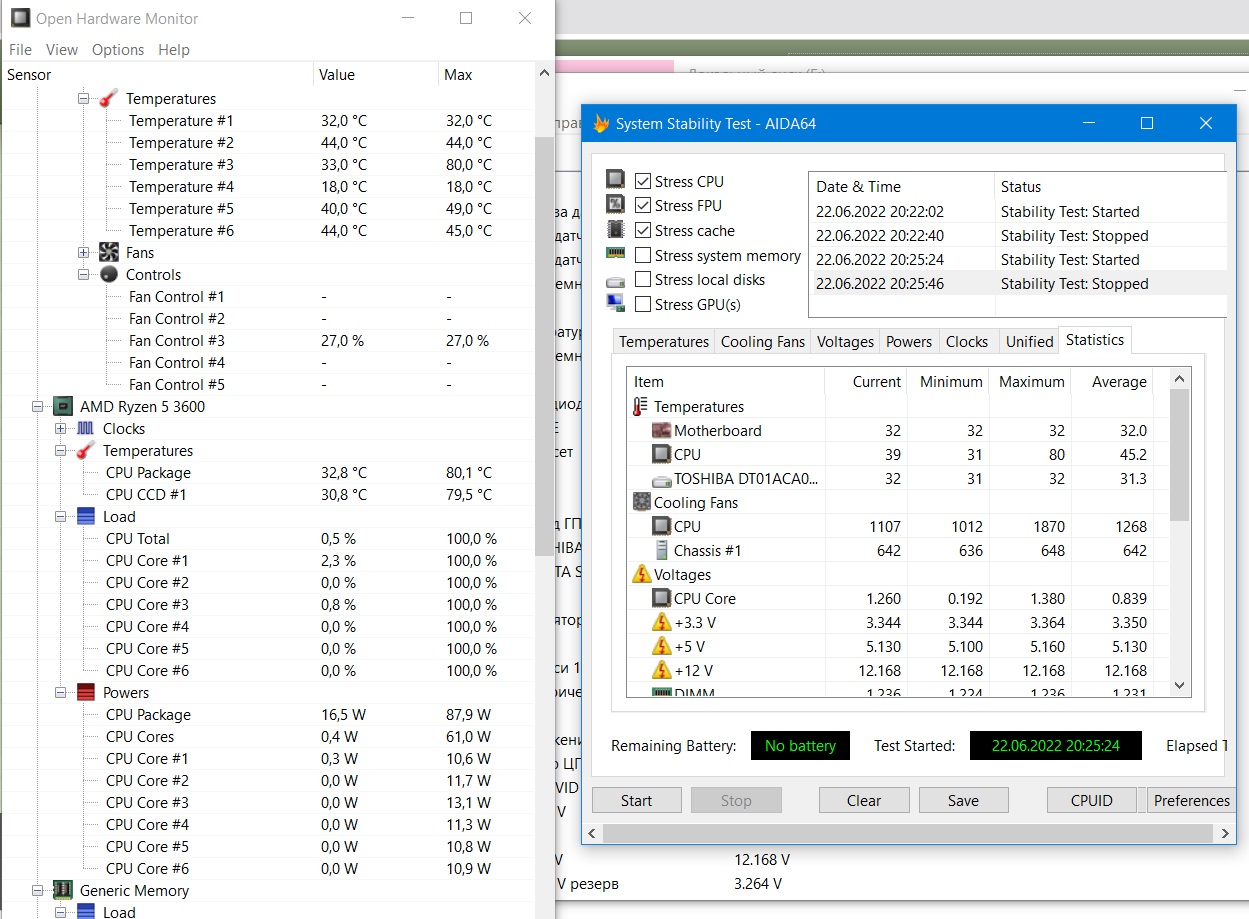1249x919 pixels.
Task: Click the warning icon next to +12 V
Action: 661,671
